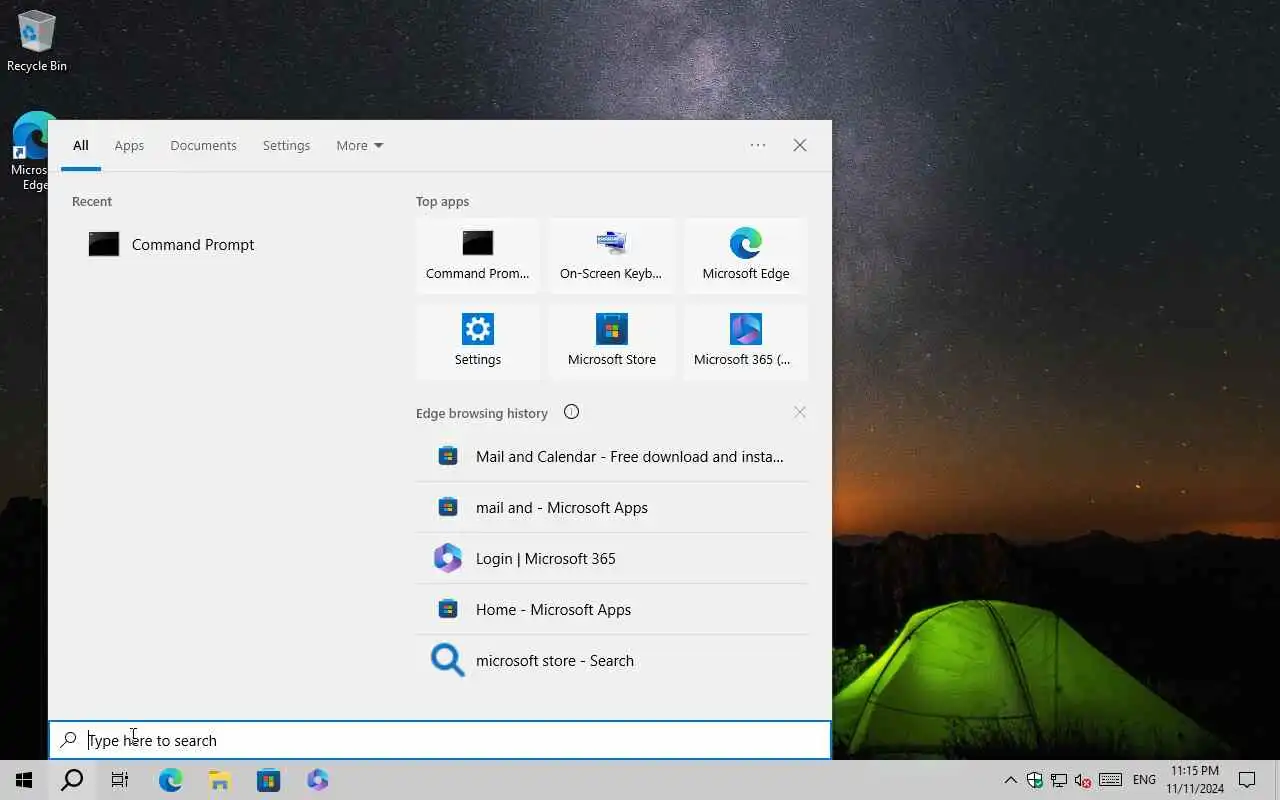Select the Recycle Bin desktop icon
The image size is (1280, 800).
click(37, 42)
